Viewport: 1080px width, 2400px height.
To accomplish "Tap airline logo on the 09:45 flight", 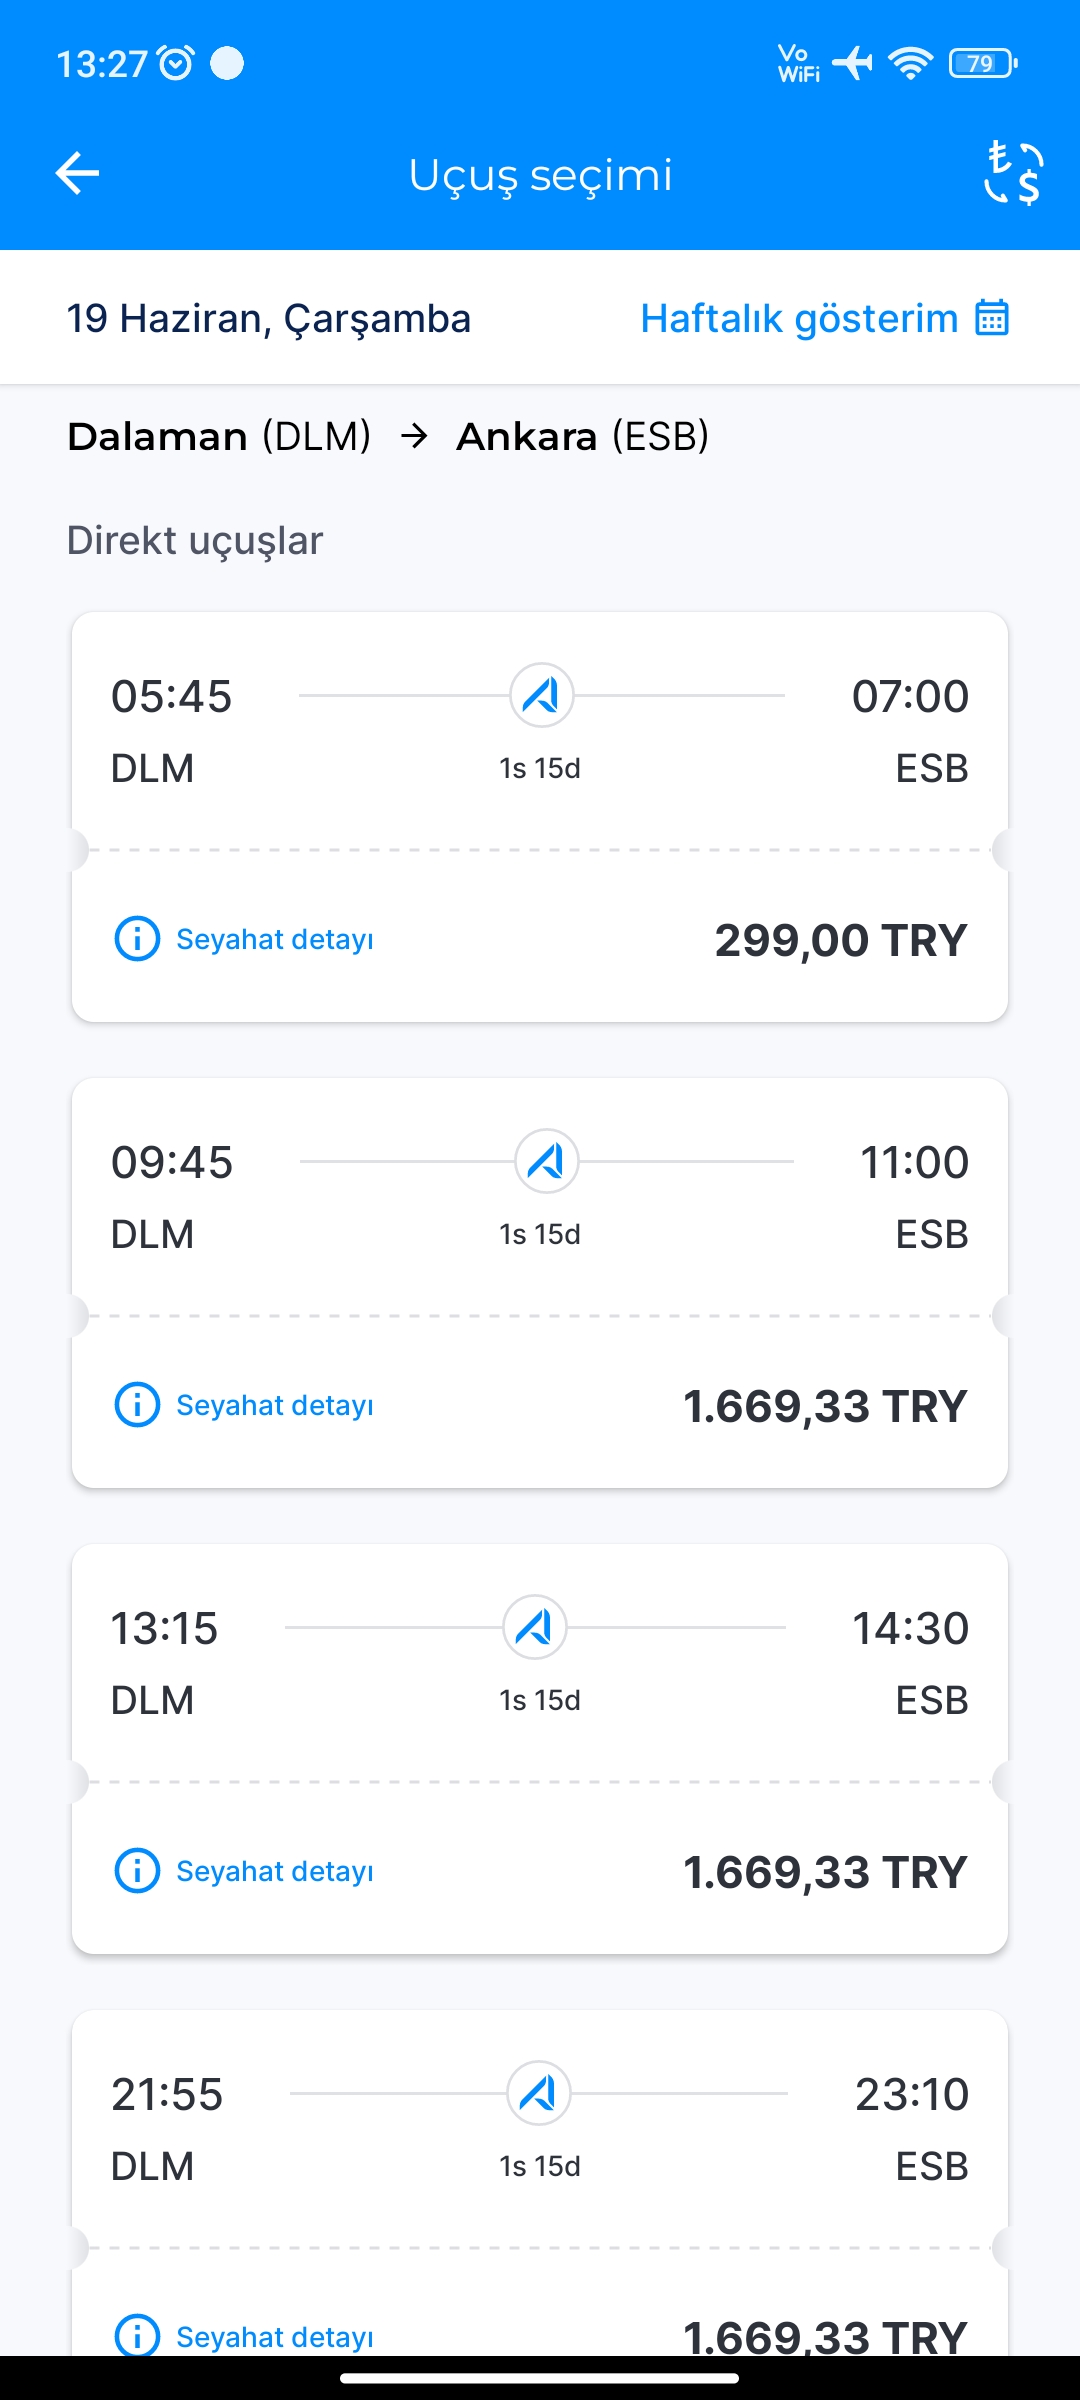I will click(x=546, y=1161).
